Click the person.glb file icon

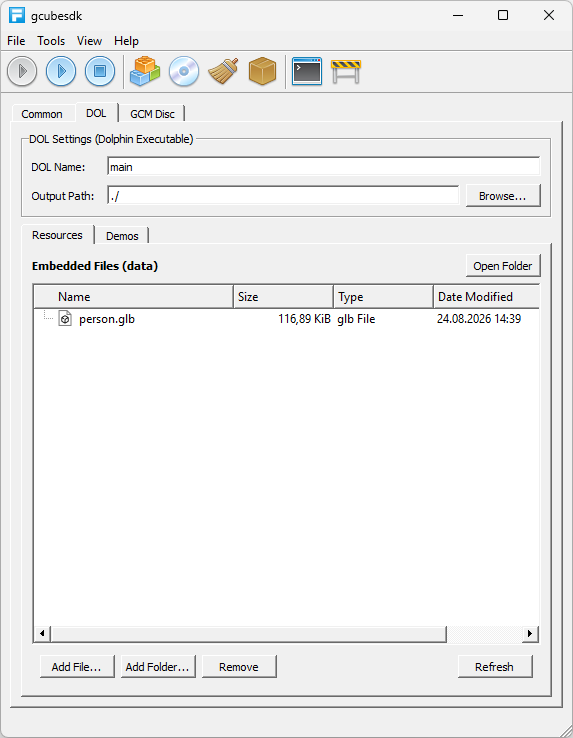[x=65, y=319]
